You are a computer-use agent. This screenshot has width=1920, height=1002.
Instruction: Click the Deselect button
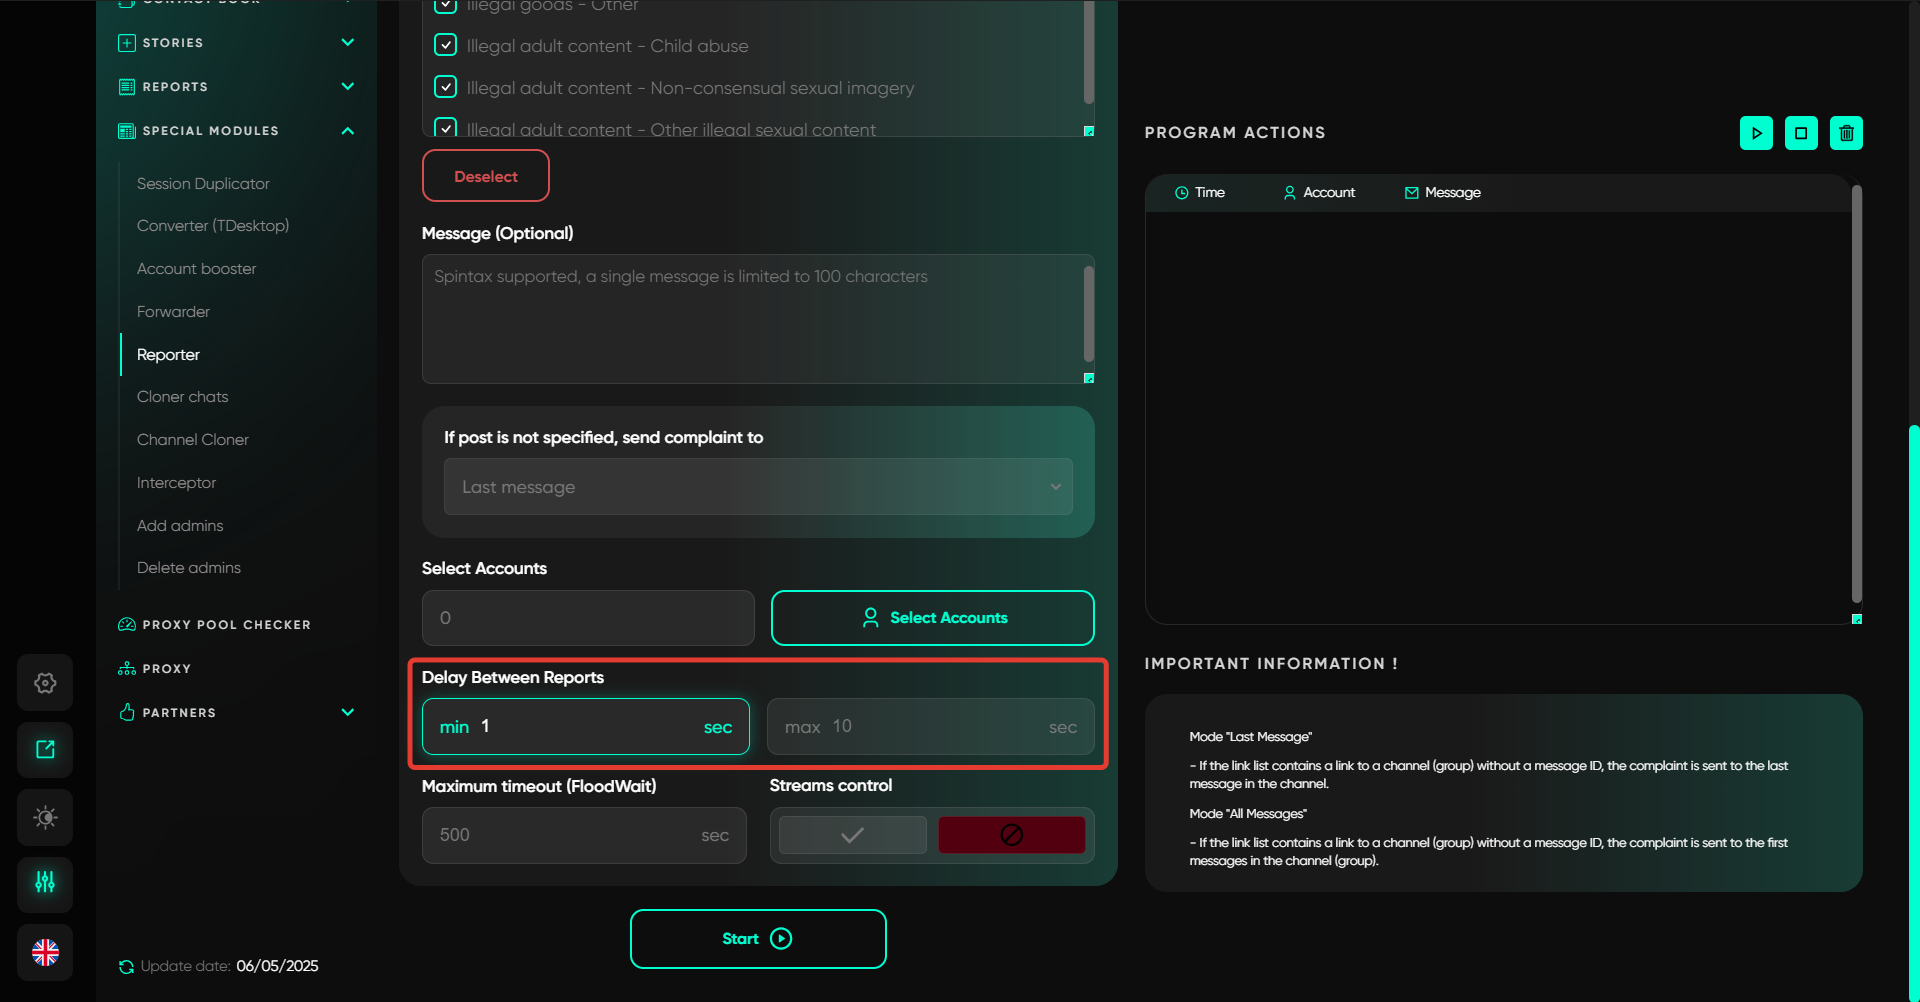click(486, 176)
